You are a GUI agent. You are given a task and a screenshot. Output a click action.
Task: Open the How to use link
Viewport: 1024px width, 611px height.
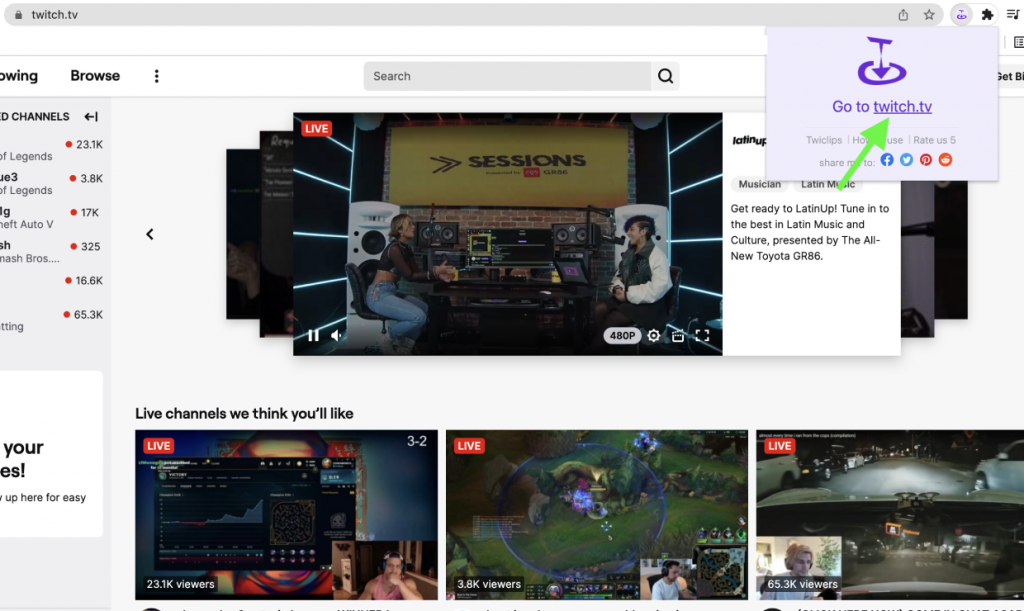(x=878, y=140)
